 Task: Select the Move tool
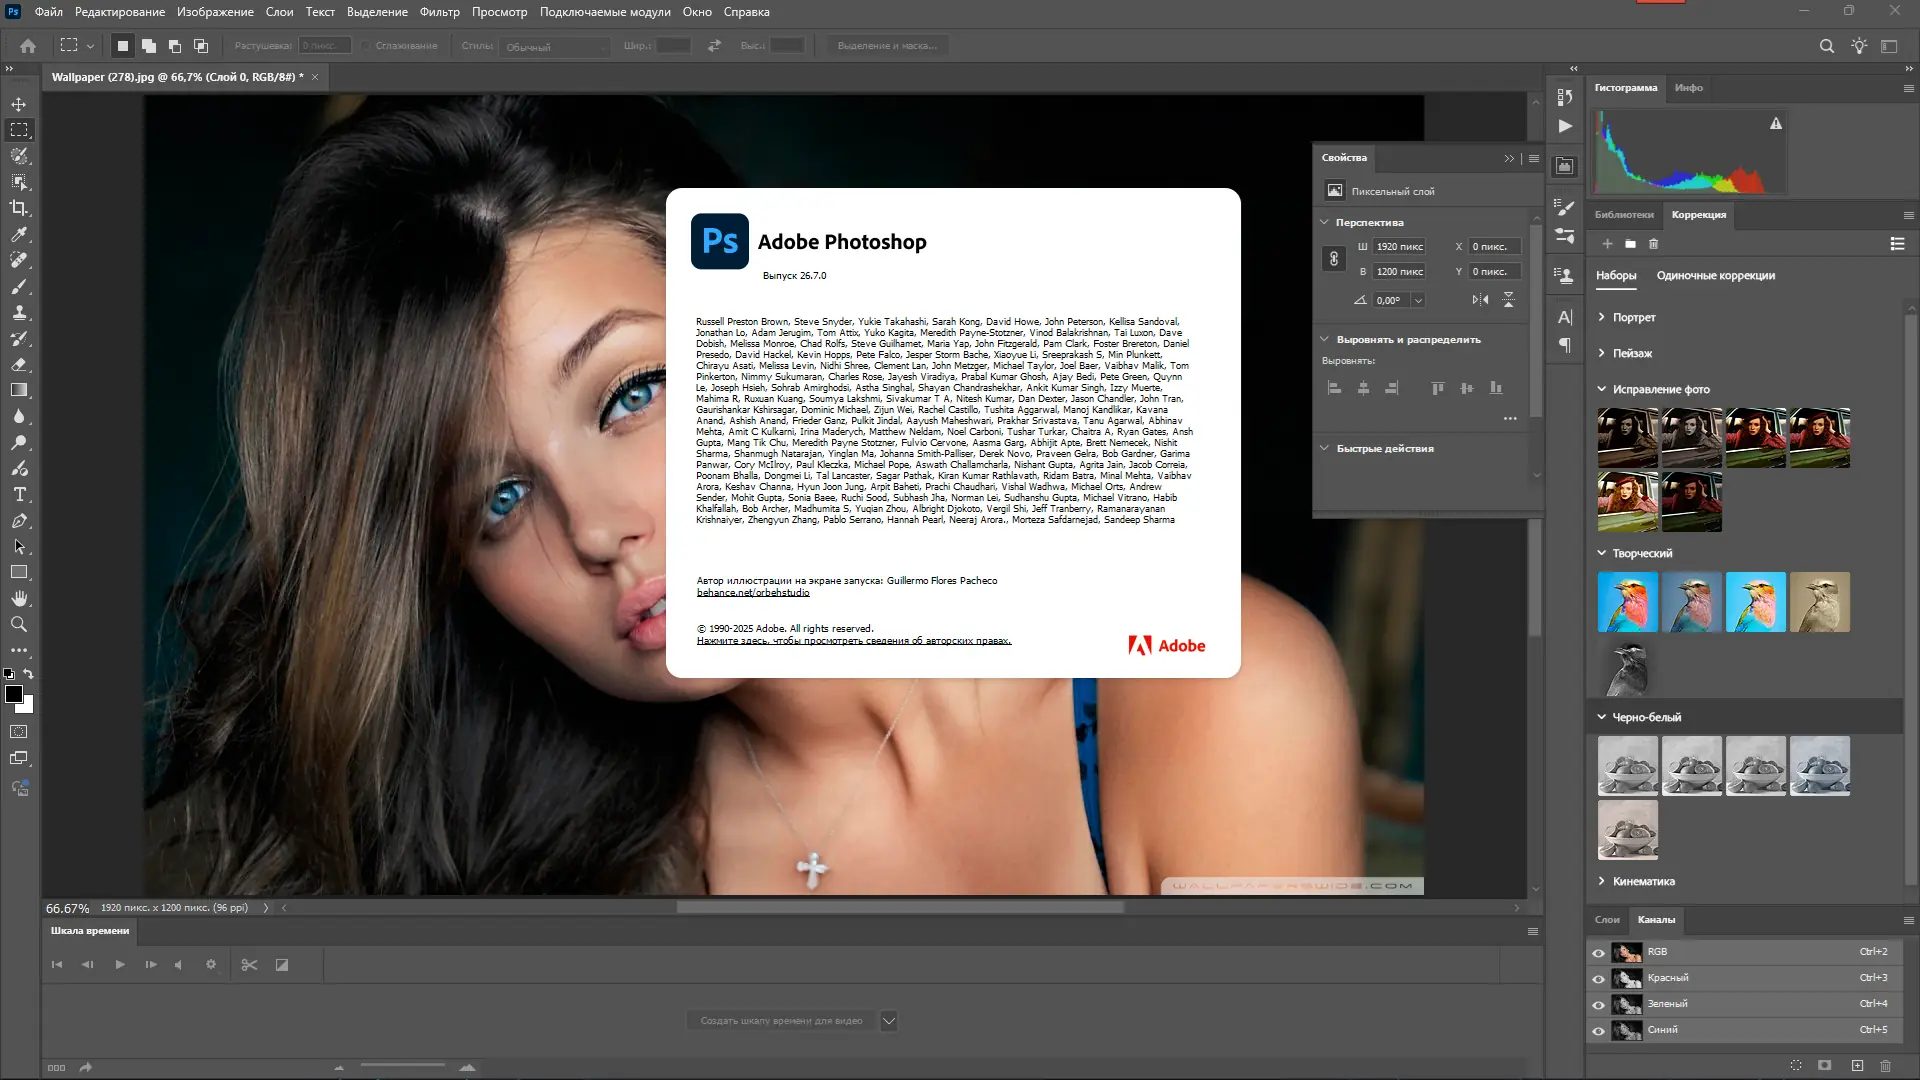coord(19,104)
